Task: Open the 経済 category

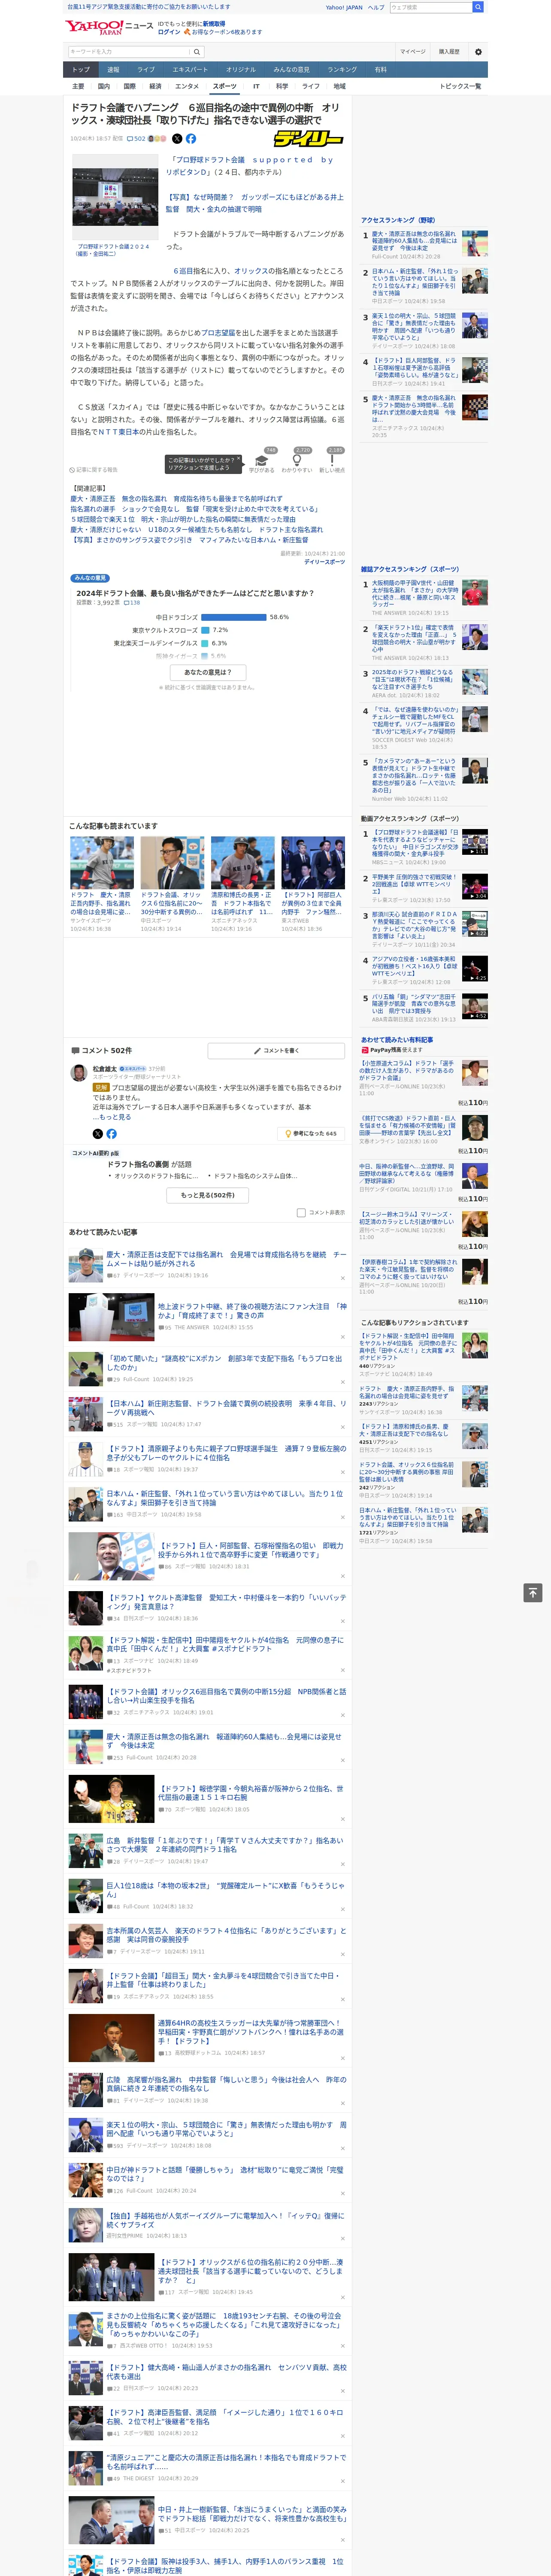Action: coord(155,86)
